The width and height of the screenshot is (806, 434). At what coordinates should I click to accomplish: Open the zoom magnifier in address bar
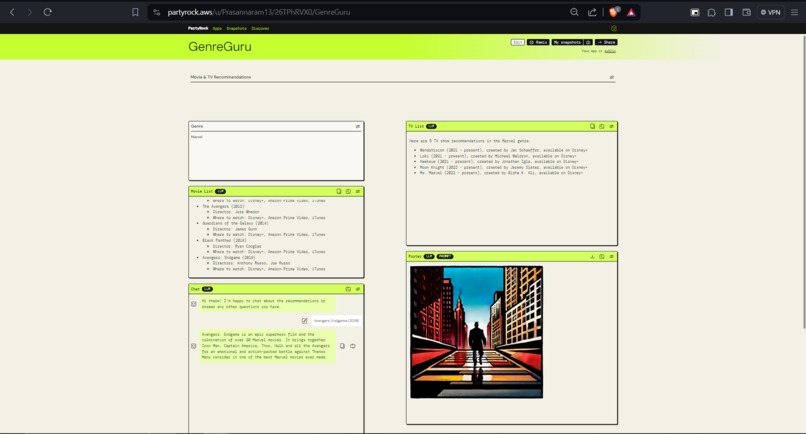[574, 12]
